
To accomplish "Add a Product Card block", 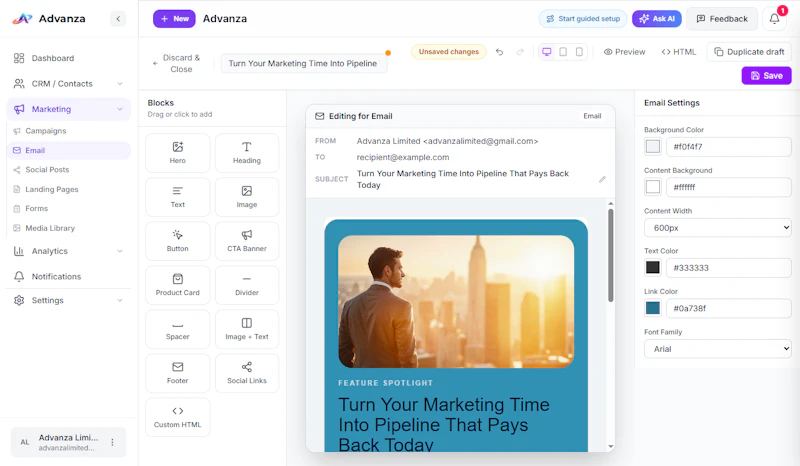I will click(x=178, y=285).
